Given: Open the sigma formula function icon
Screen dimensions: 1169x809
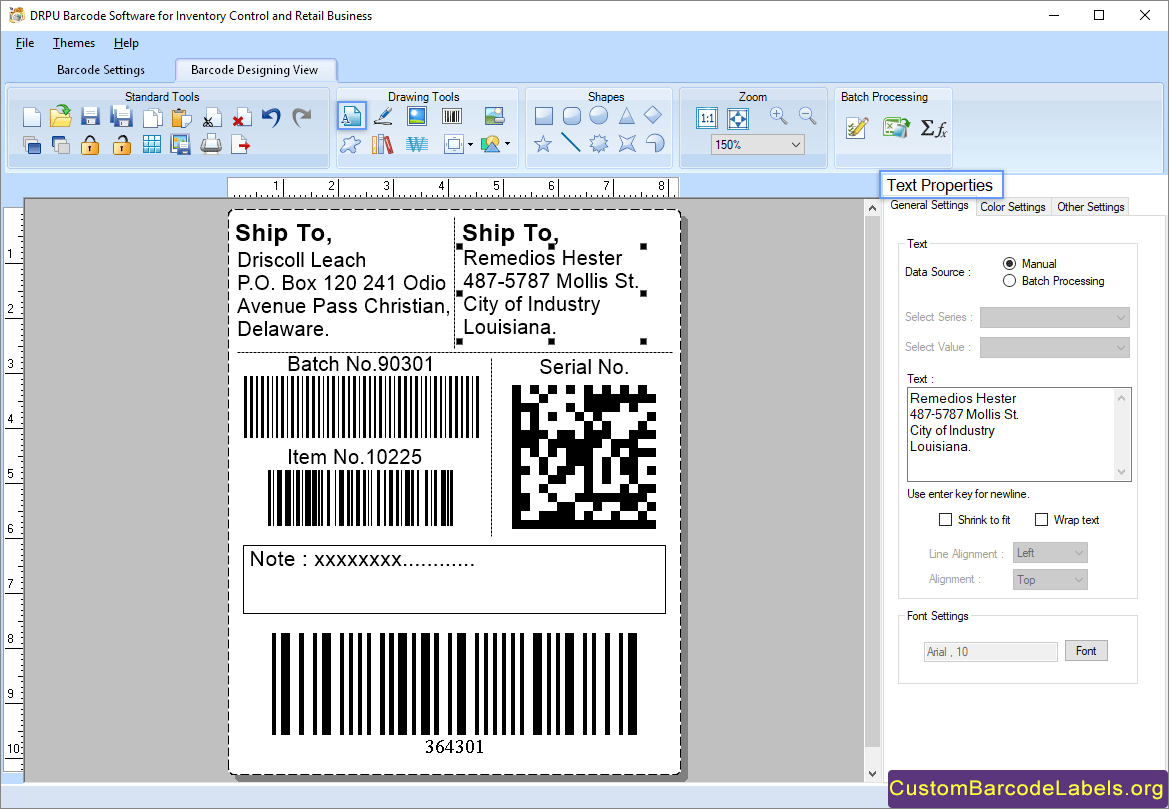Looking at the screenshot, I should click(933, 128).
